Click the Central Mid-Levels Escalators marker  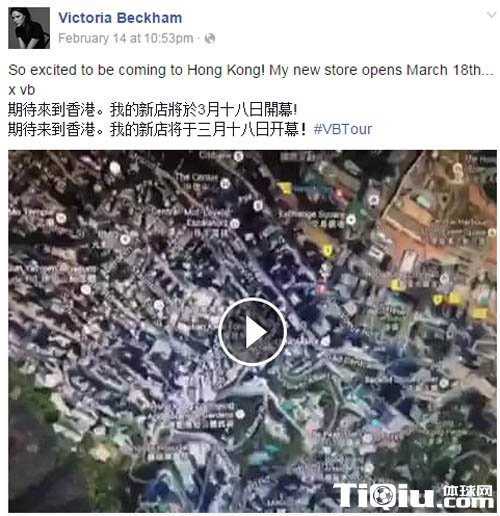235,224
